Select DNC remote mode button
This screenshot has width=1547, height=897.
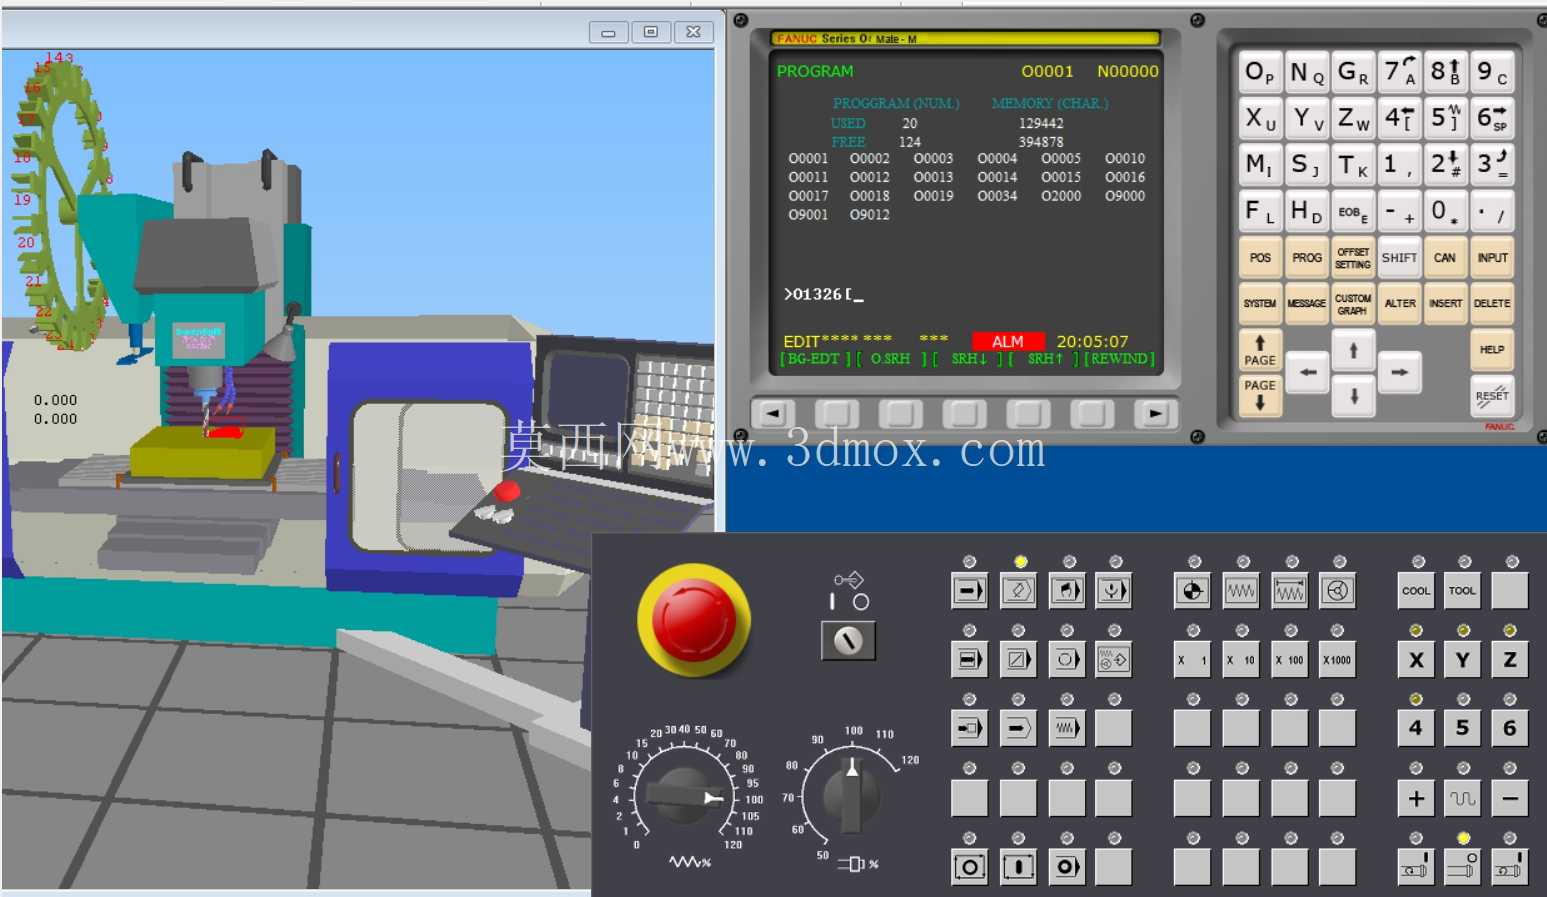click(x=1114, y=591)
